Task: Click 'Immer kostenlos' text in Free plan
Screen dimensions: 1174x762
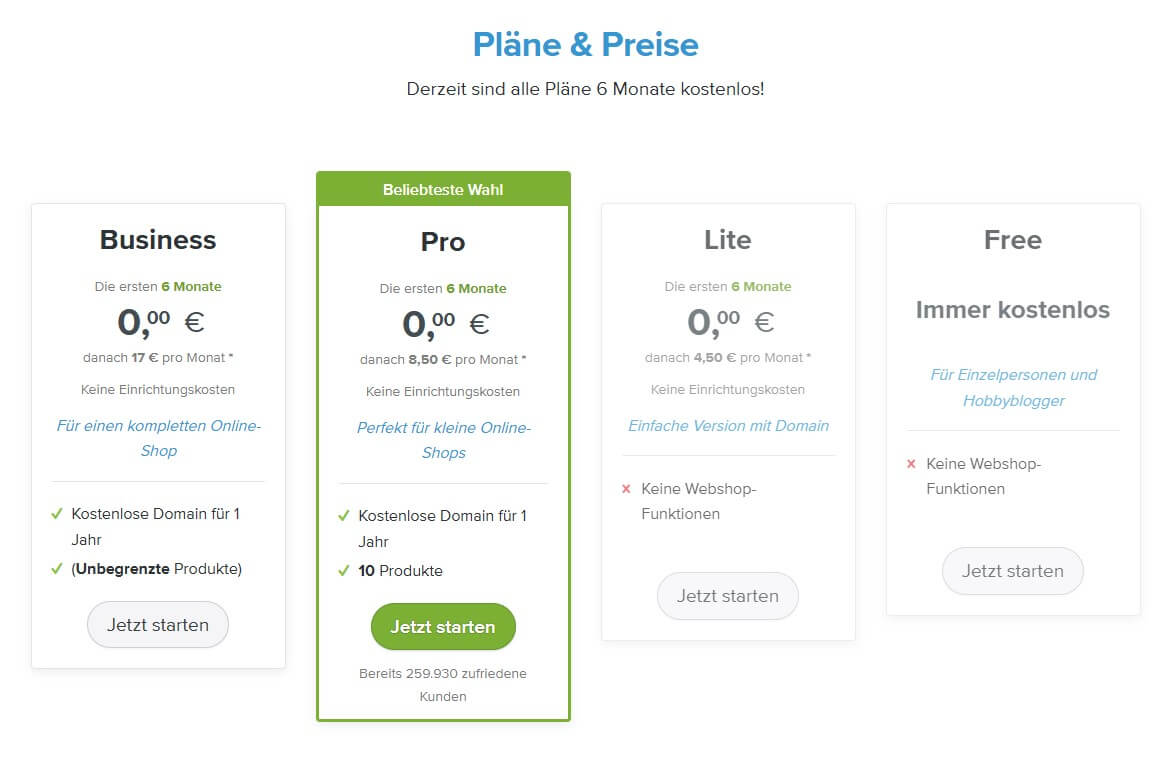Action: click(x=1013, y=310)
